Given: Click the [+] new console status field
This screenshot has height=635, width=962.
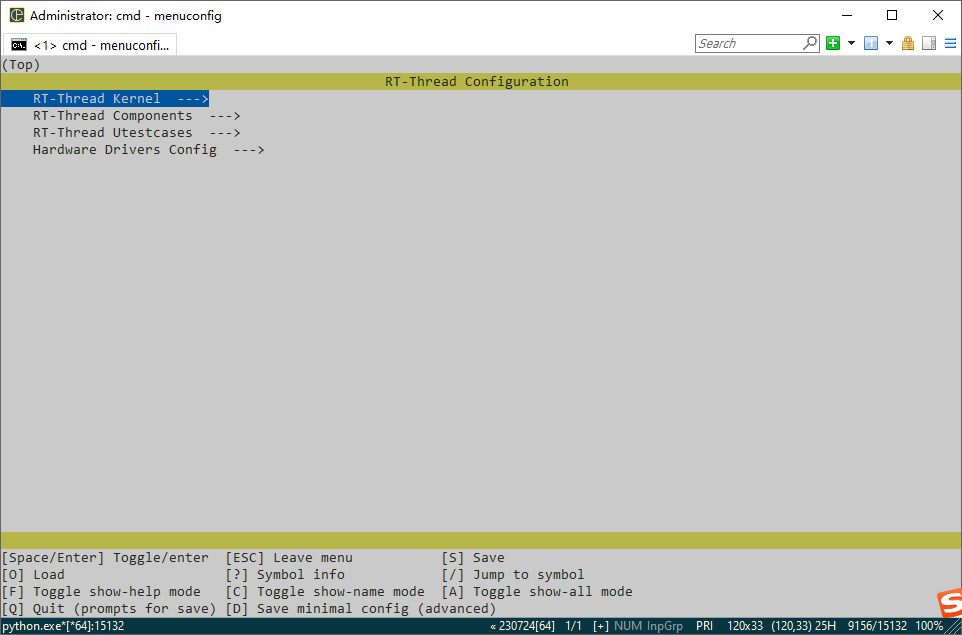Looking at the screenshot, I should click(601, 626).
